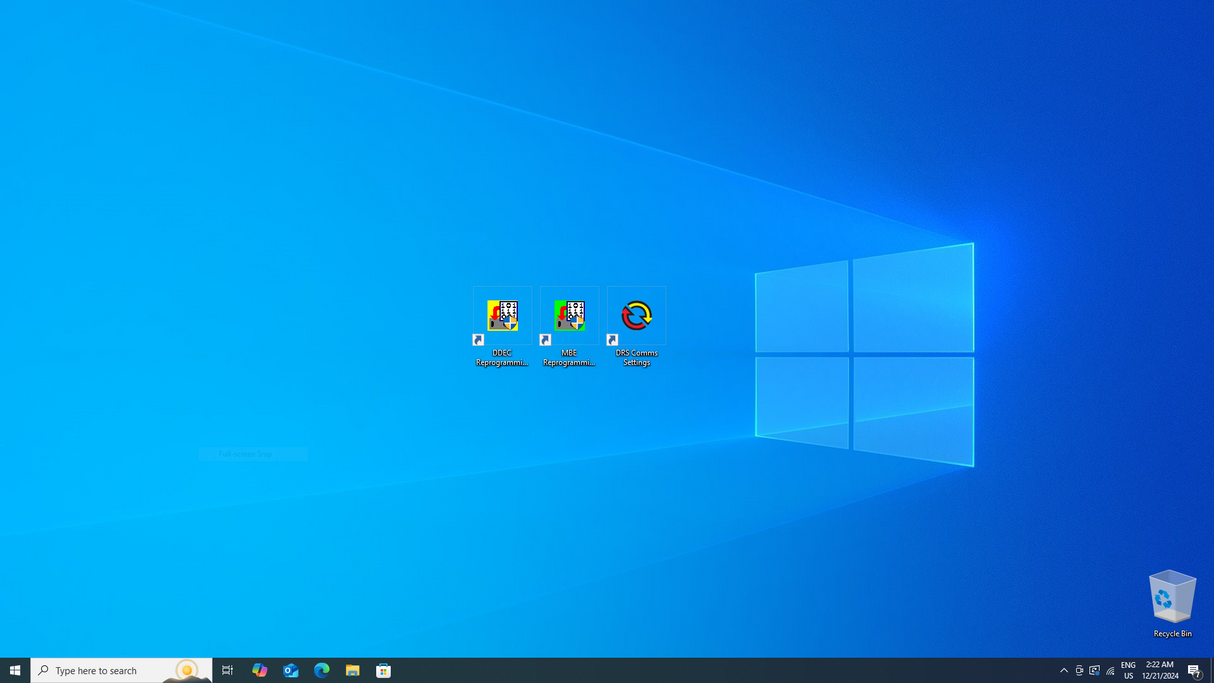This screenshot has width=1214, height=683.
Task: Click the Show desktop strip at taskbar edge
Action: (1211, 670)
